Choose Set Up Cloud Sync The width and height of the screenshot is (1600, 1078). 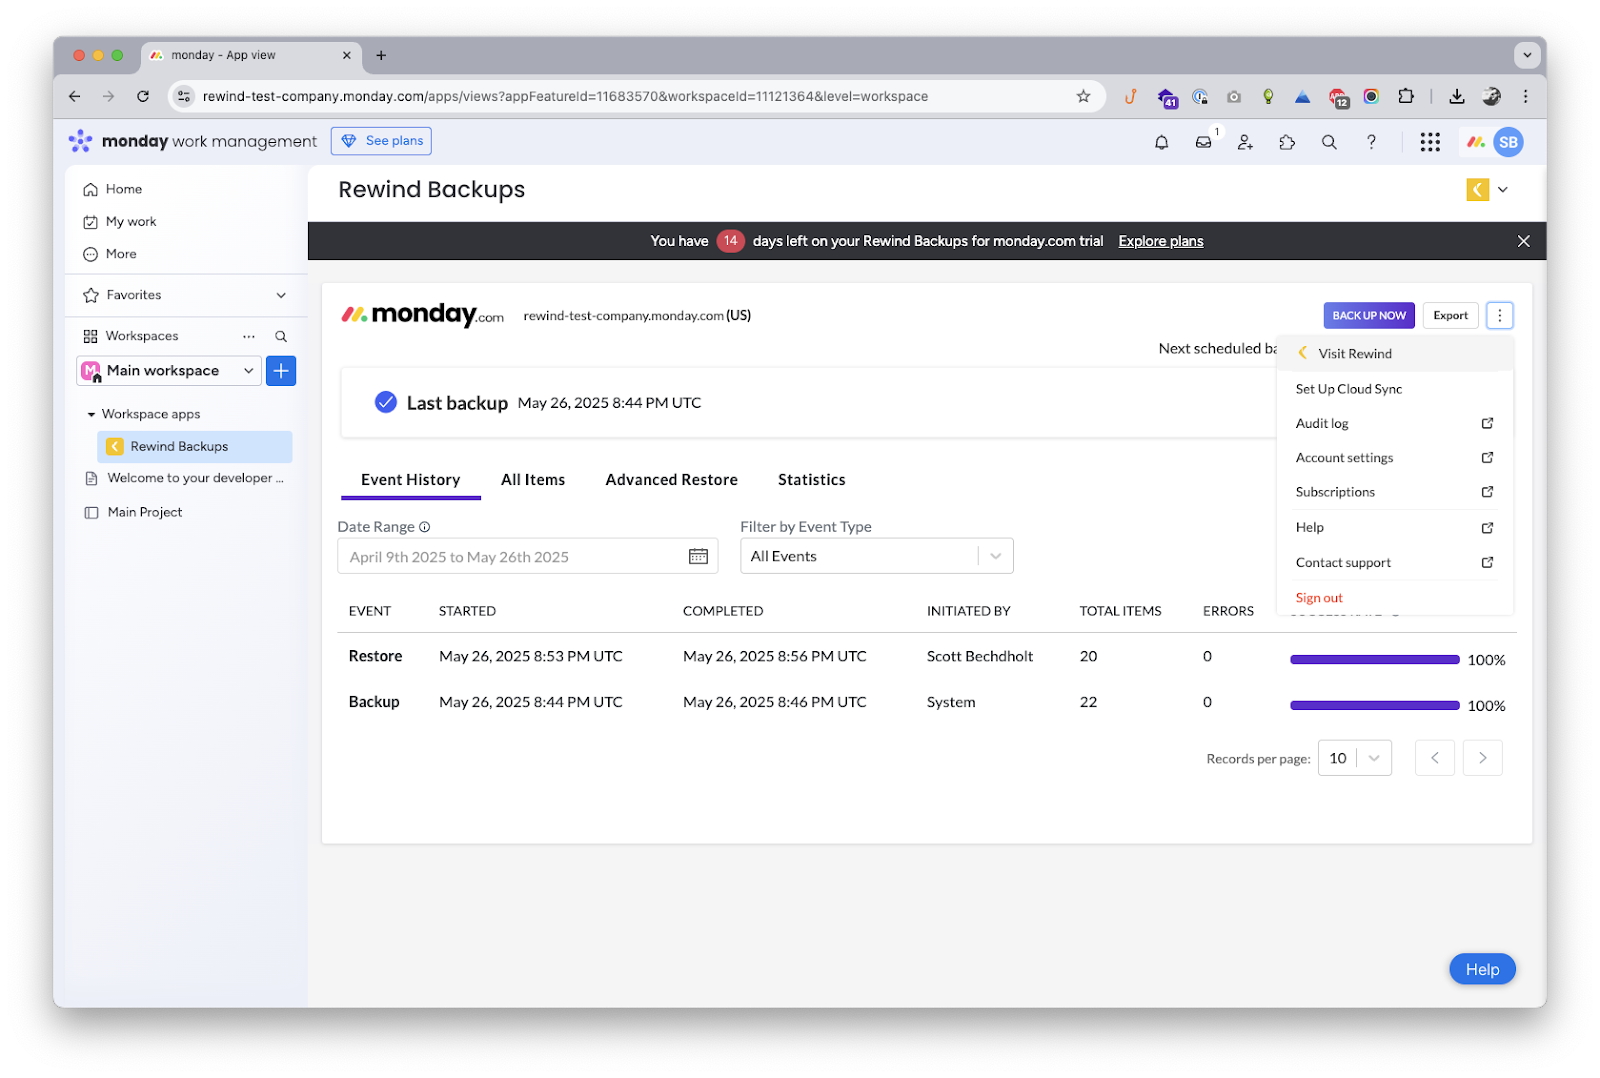point(1395,389)
